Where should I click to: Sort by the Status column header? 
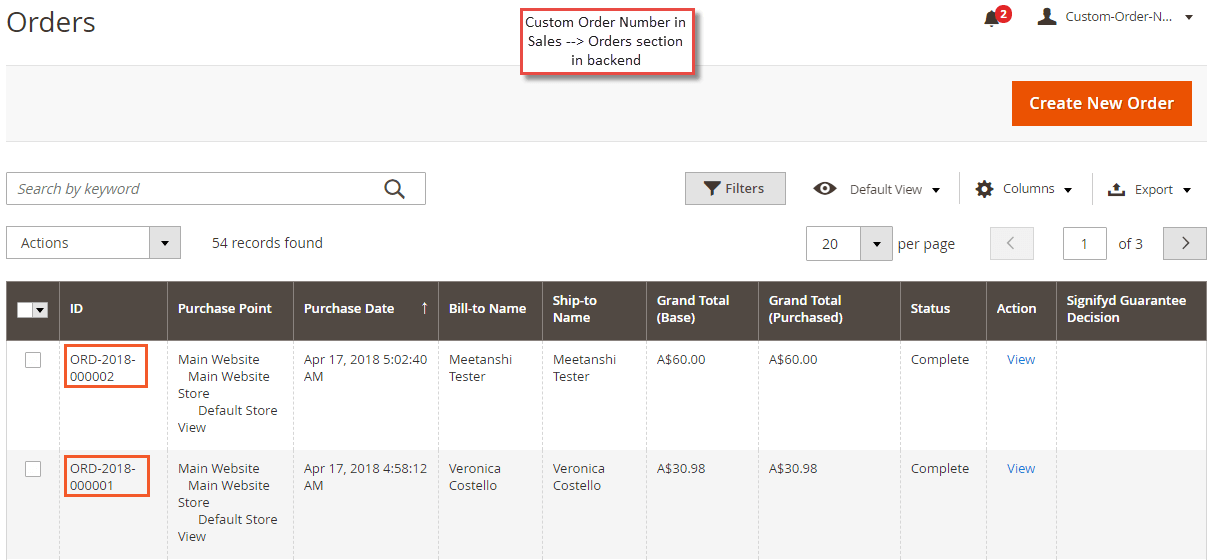pos(930,309)
